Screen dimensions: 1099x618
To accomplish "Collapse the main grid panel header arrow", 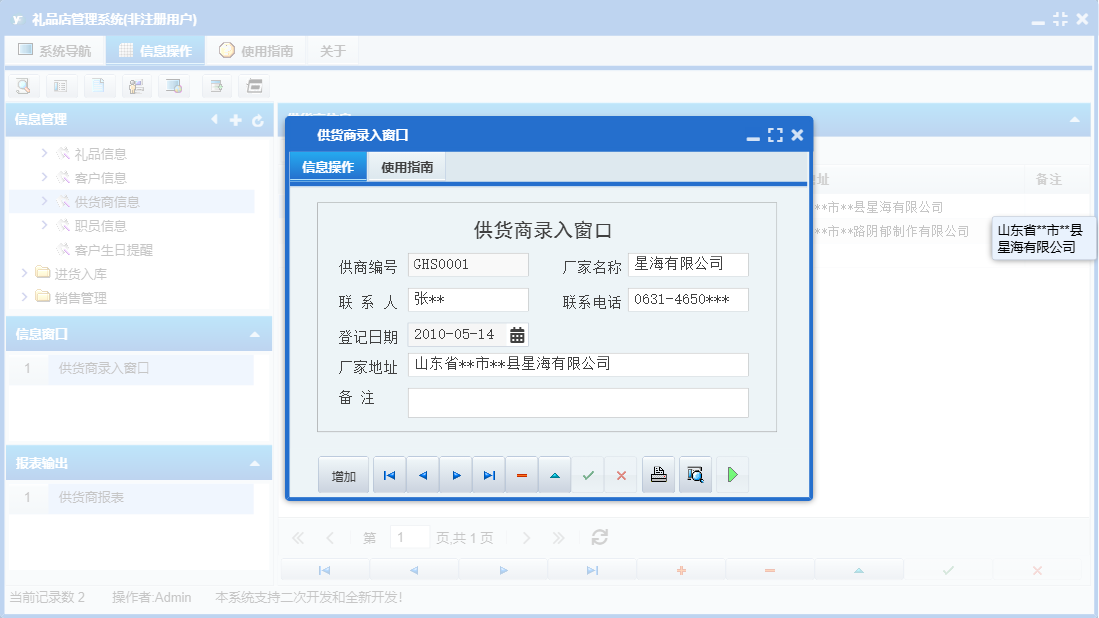I will pos(1074,120).
